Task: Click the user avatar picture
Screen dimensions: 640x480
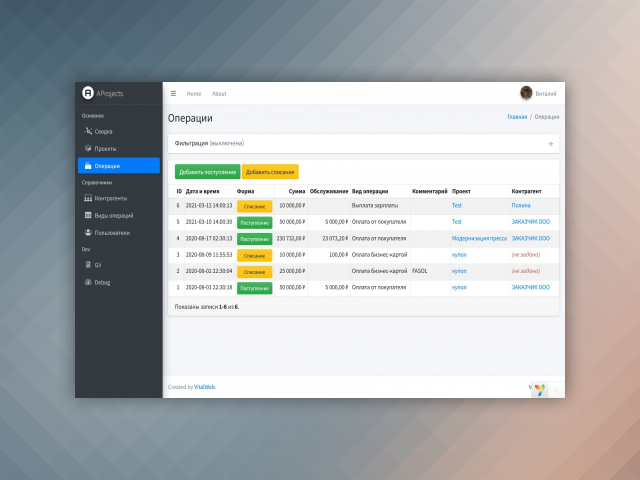Action: coord(526,93)
